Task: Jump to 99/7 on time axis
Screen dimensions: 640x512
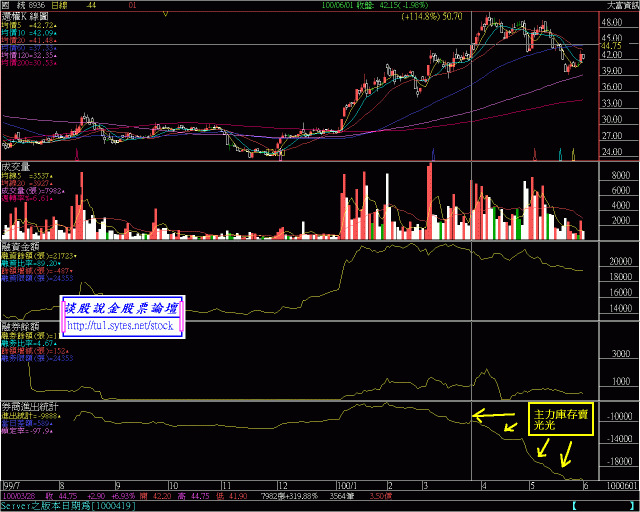Action: tap(11, 485)
